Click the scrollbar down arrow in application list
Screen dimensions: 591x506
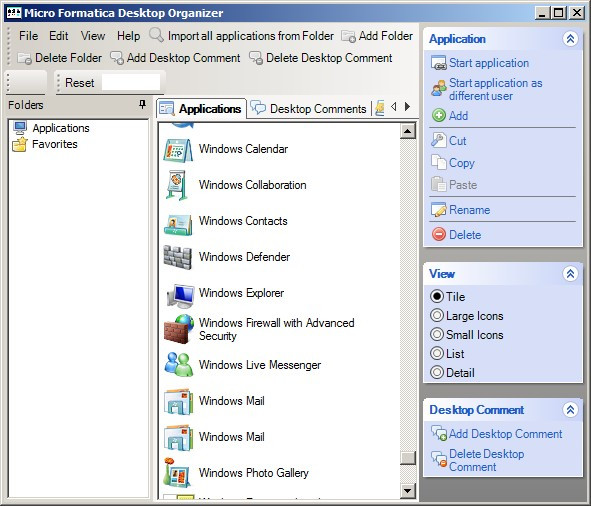tap(407, 490)
